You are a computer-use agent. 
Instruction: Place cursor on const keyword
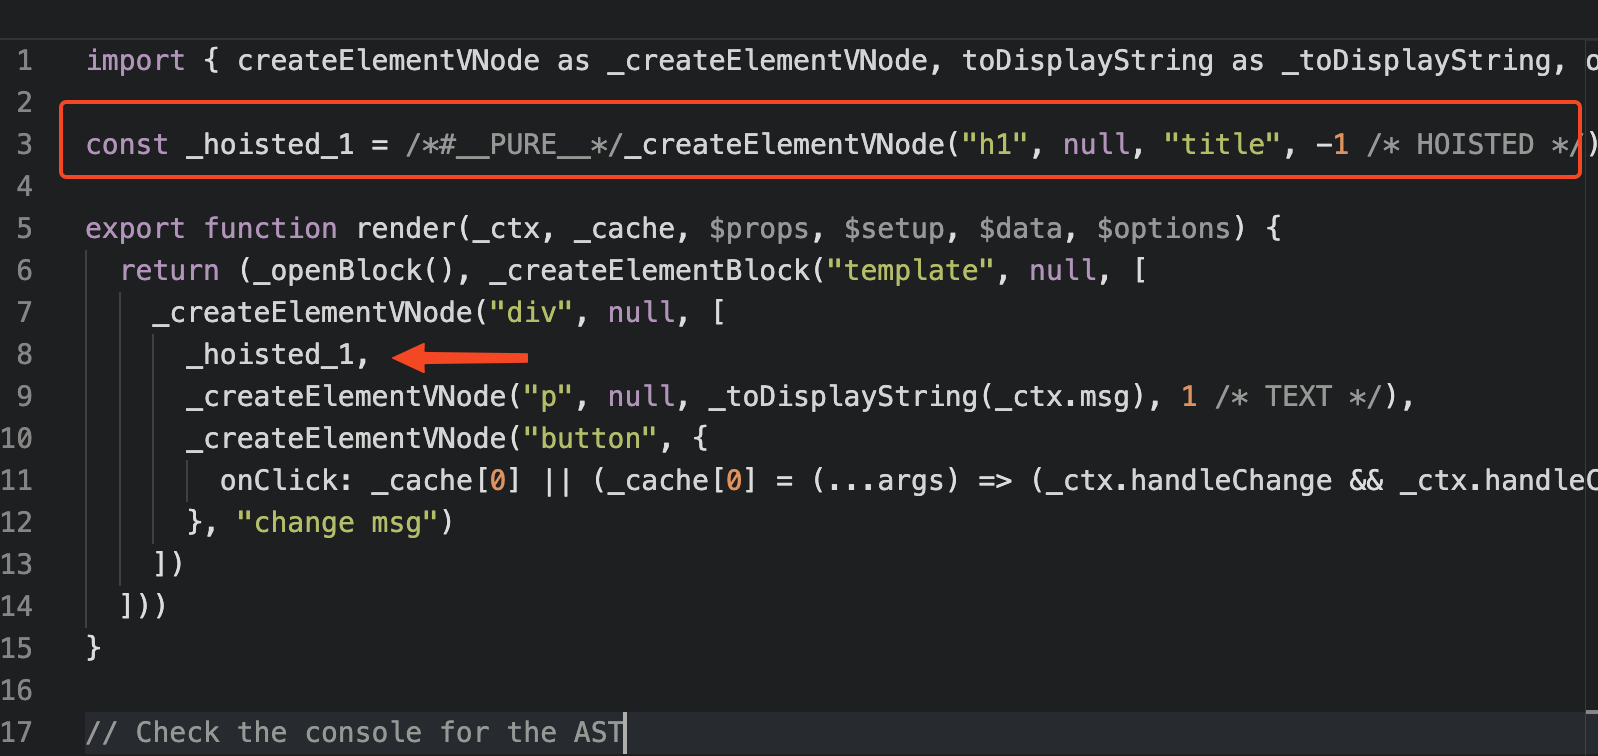pyautogui.click(x=127, y=145)
